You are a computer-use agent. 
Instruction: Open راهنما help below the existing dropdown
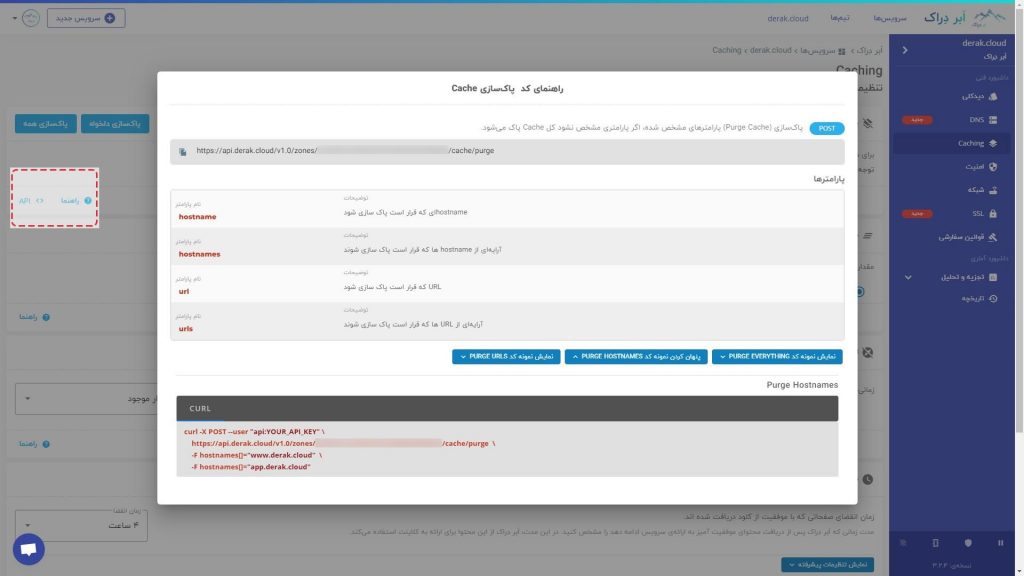tap(35, 444)
